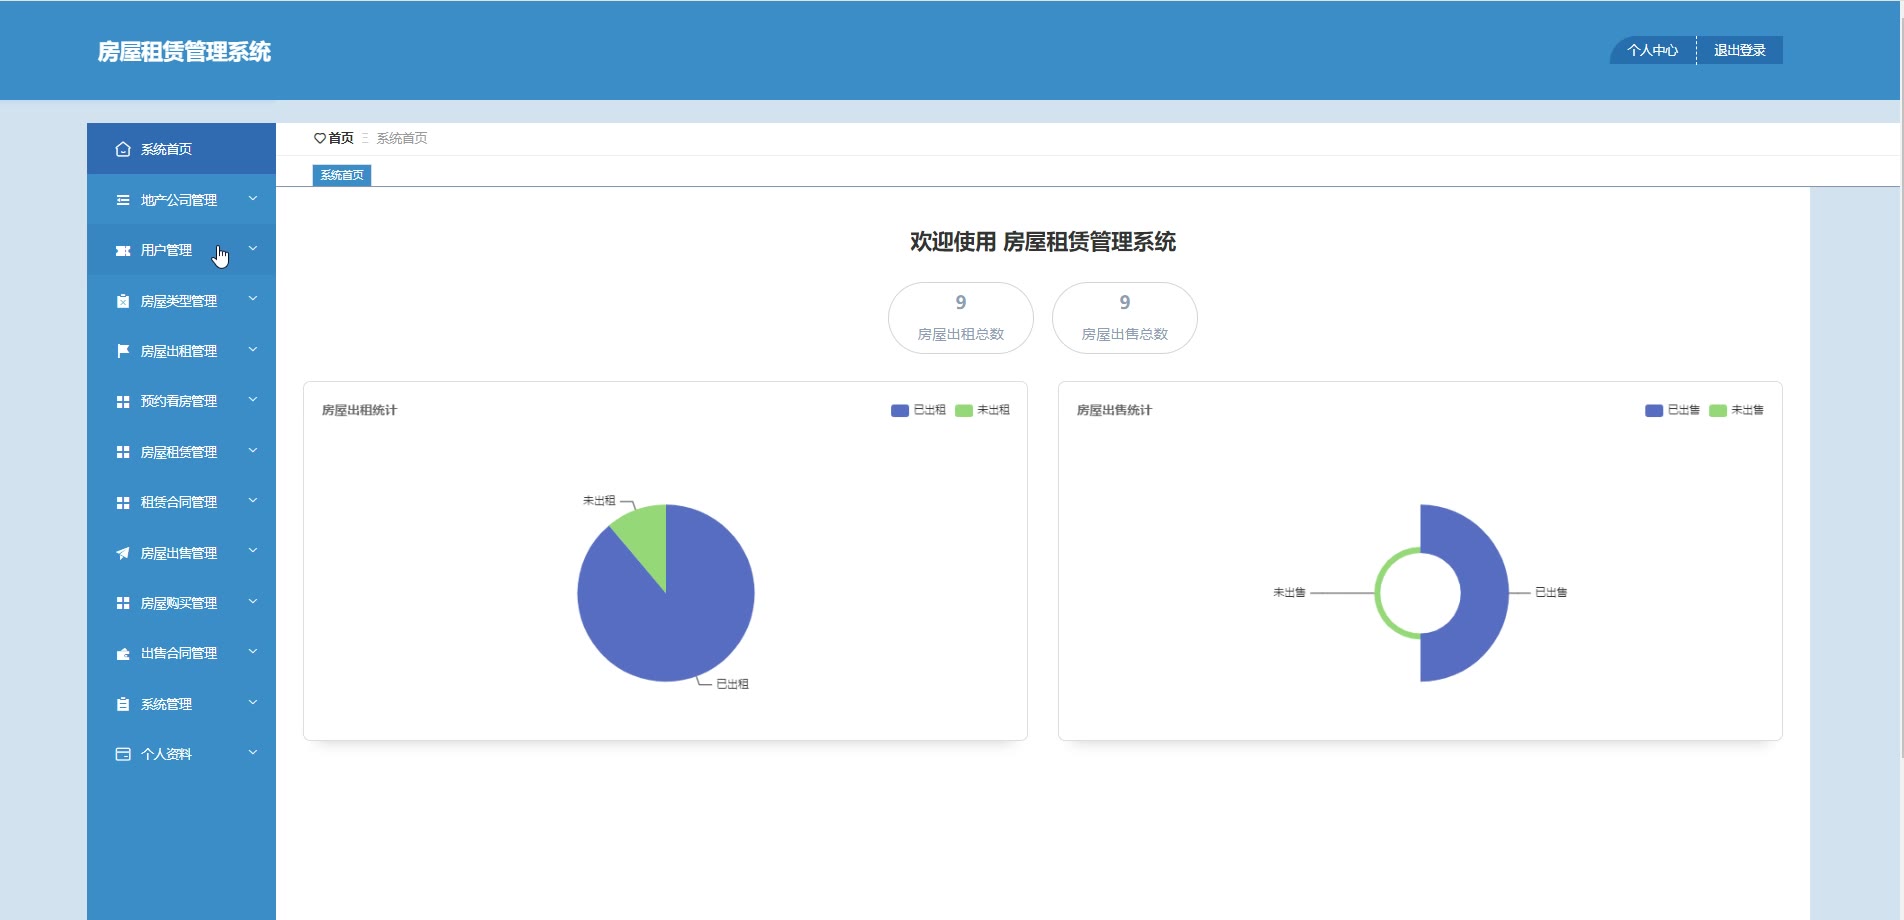1904x920 pixels.
Task: Click the grid icon beside 房屋购买管理
Action: [123, 603]
